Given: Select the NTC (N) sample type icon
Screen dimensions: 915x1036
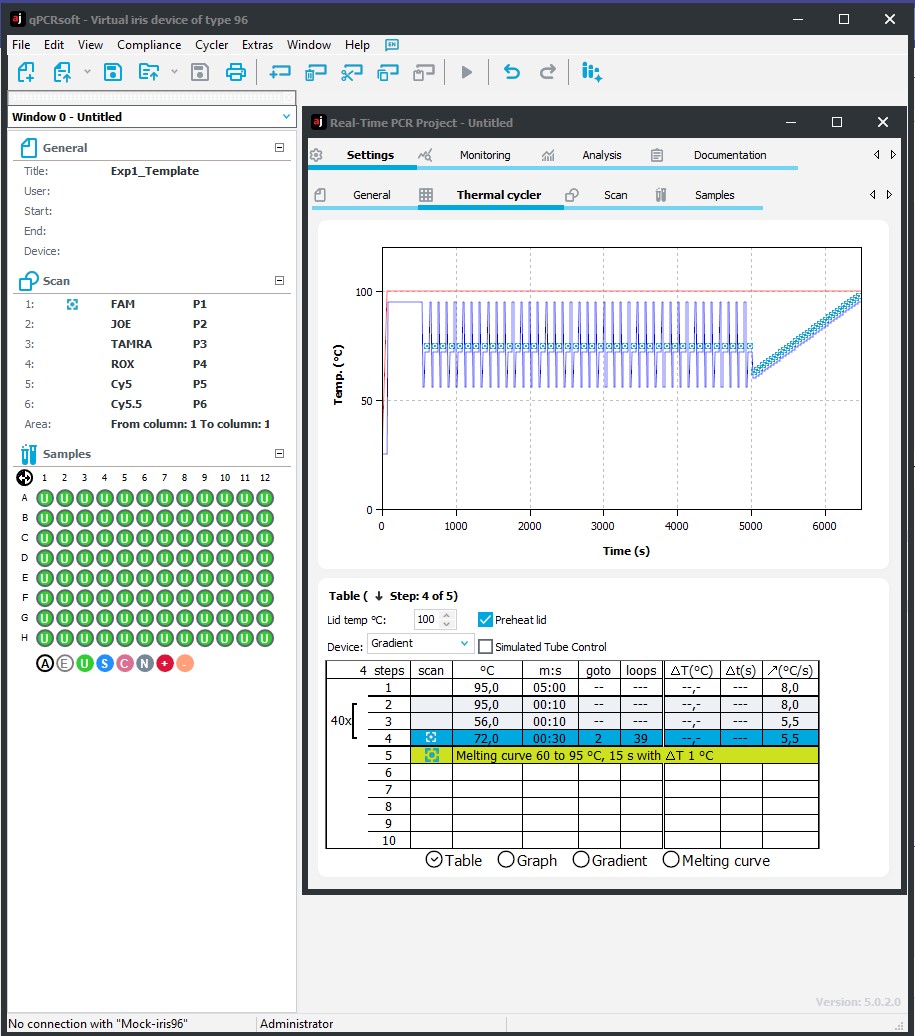Looking at the screenshot, I should pyautogui.click(x=145, y=663).
